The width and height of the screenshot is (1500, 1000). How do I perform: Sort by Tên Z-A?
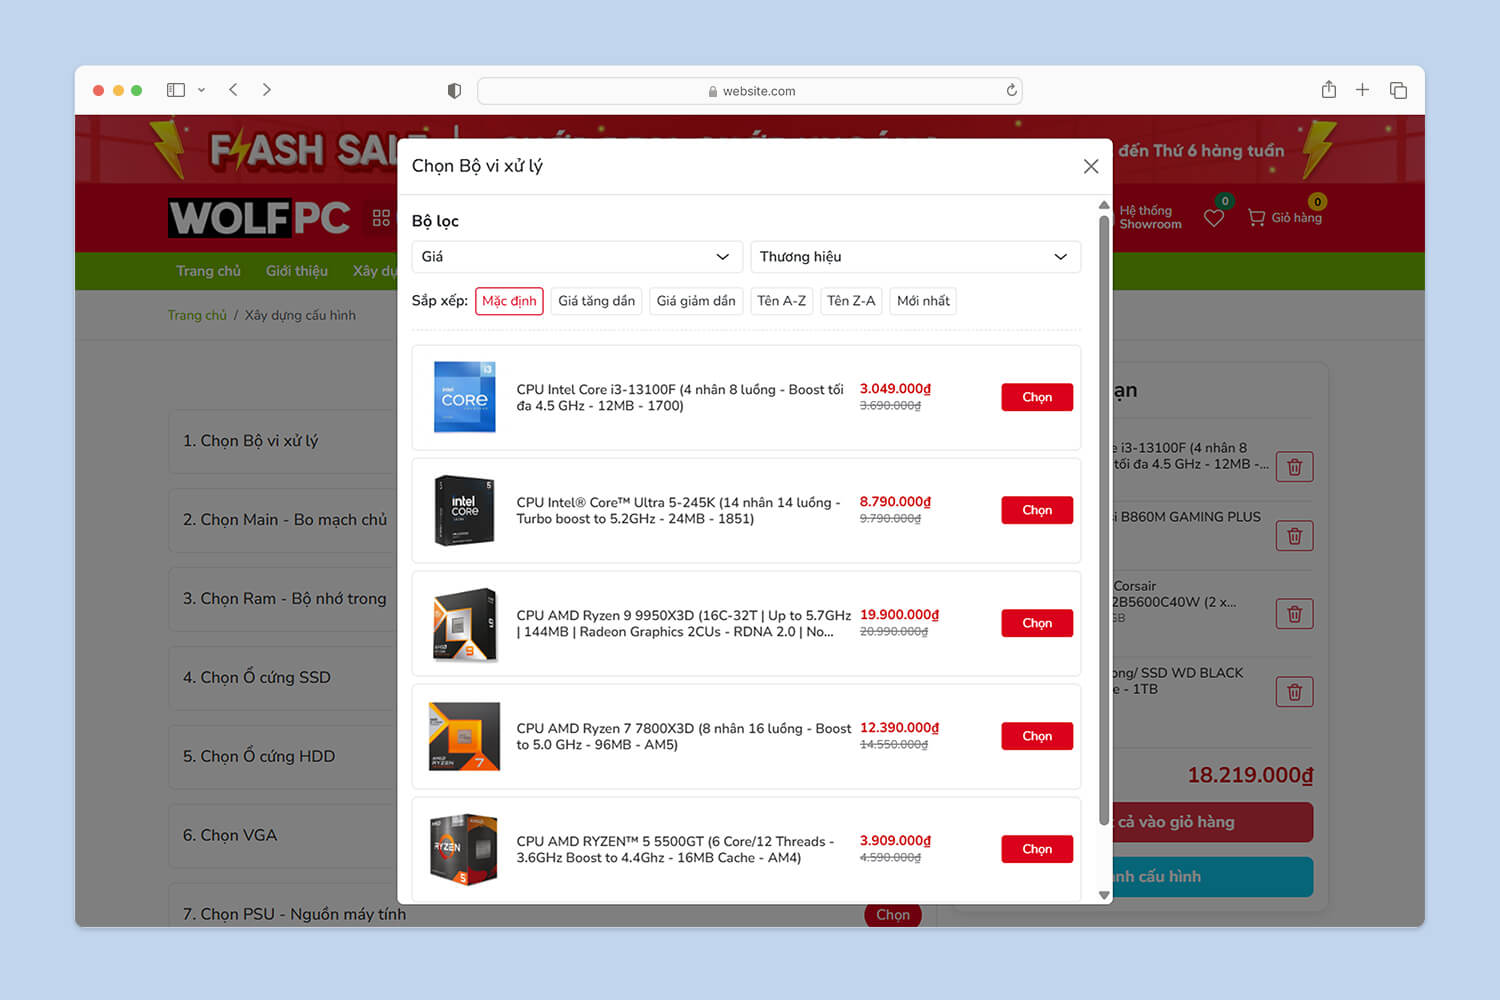coord(851,301)
